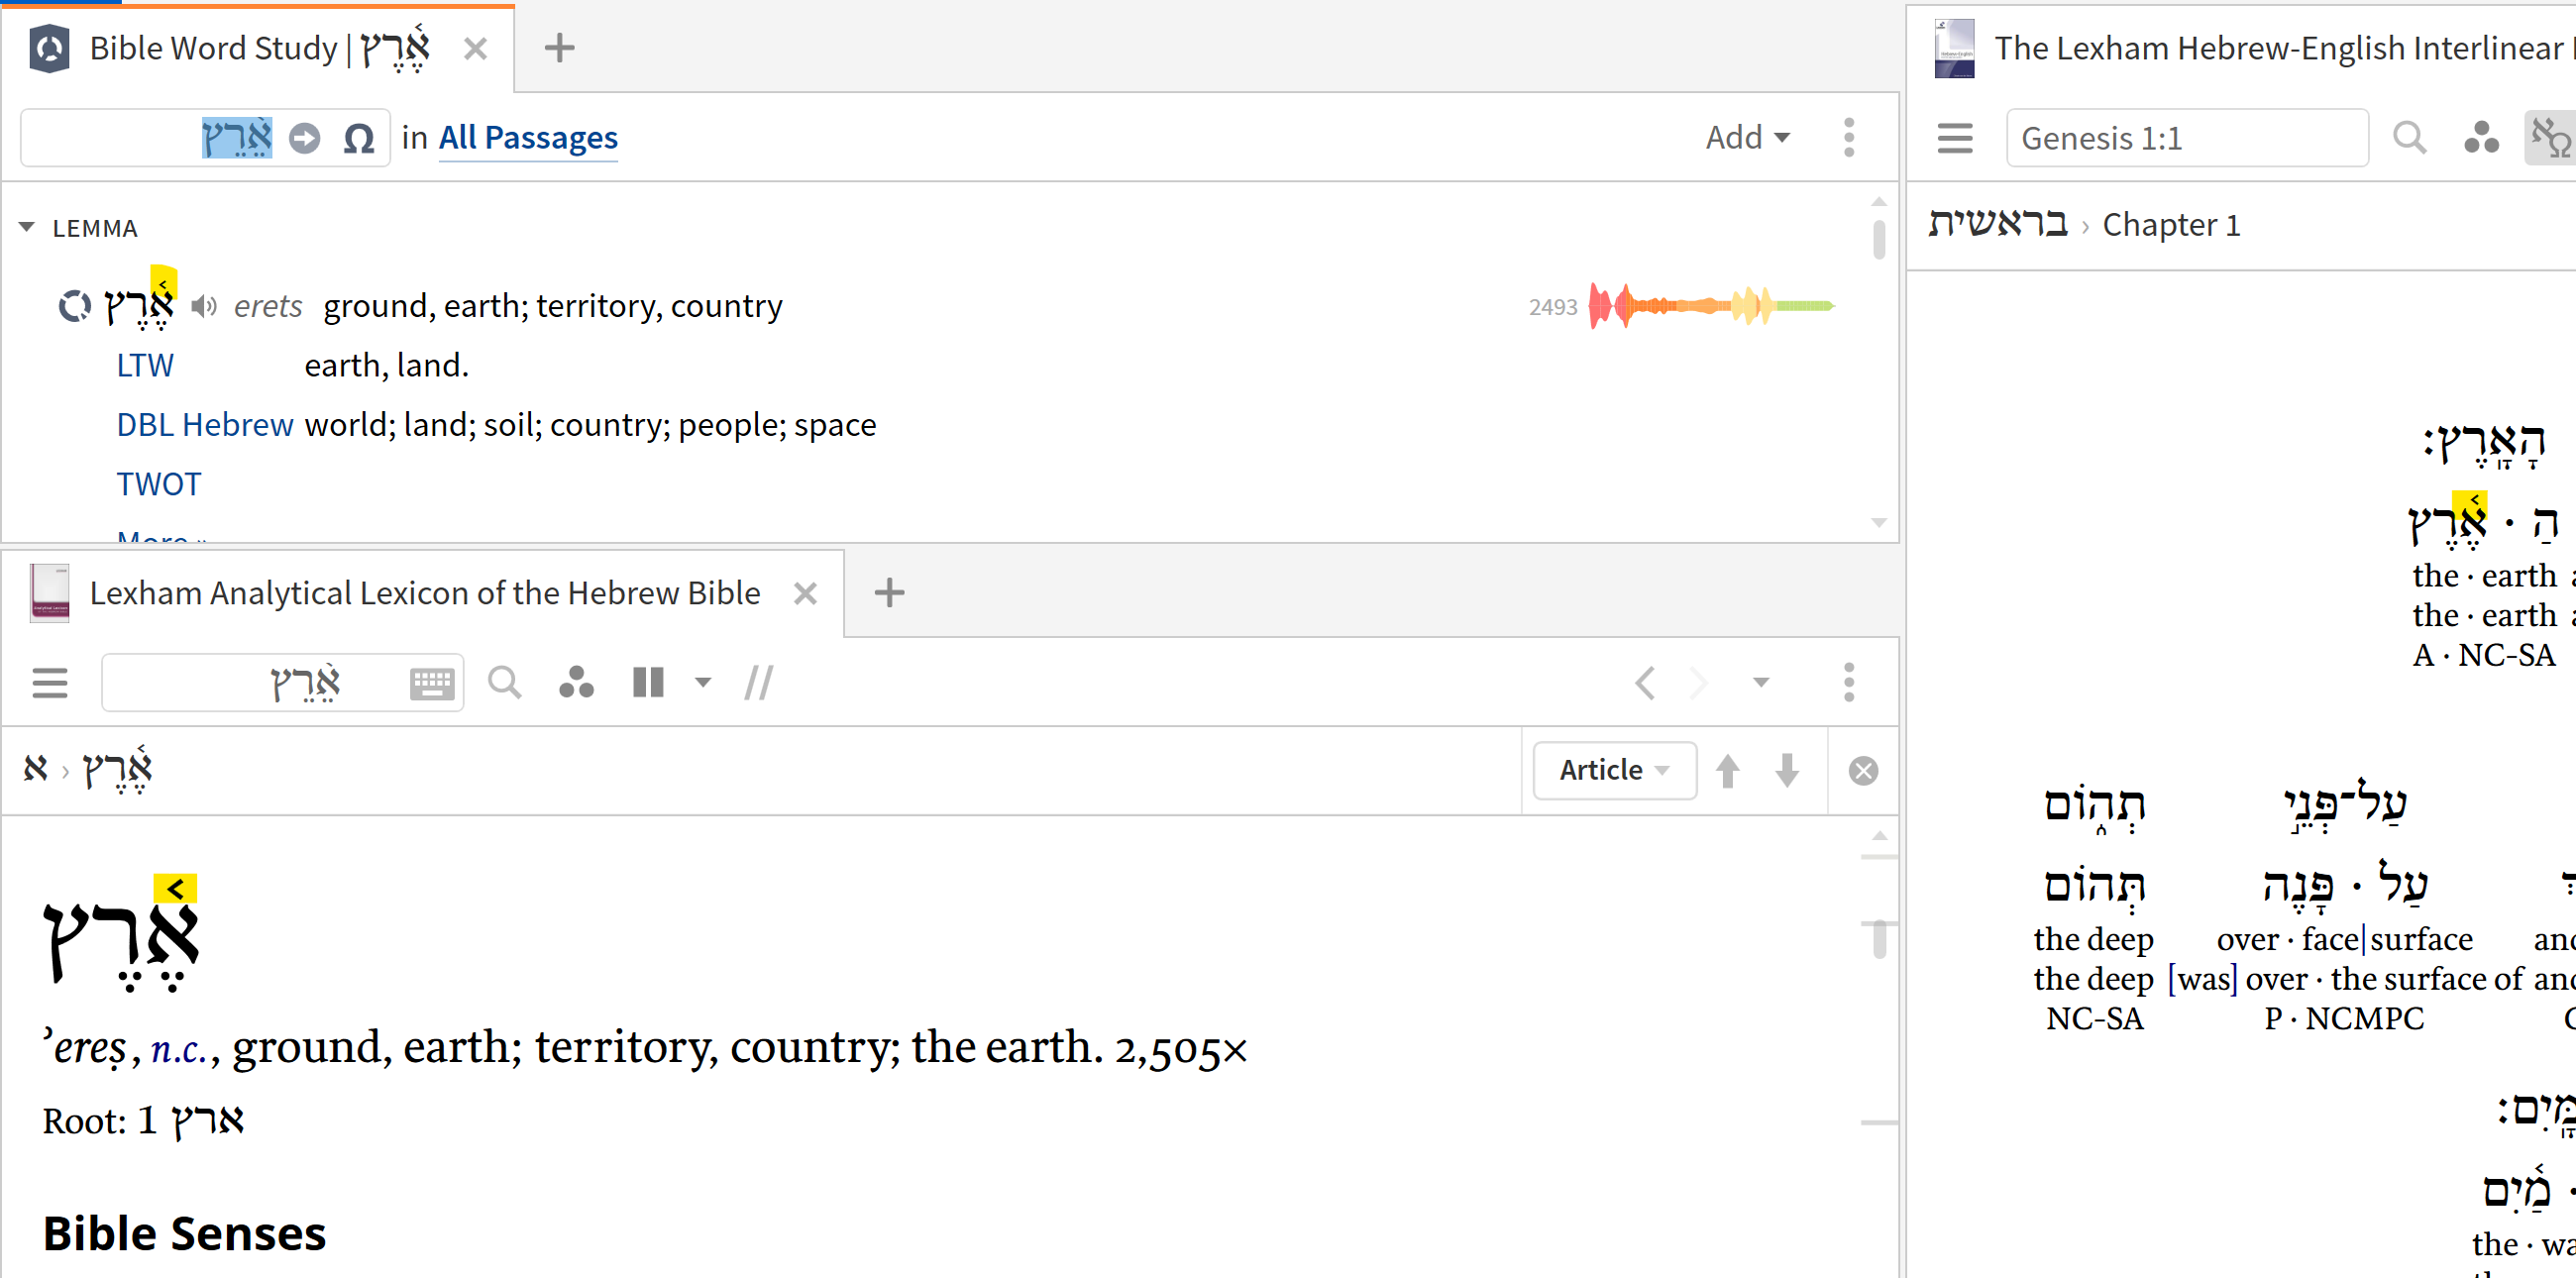Click the Bible Word Study tab icon

[x=49, y=48]
